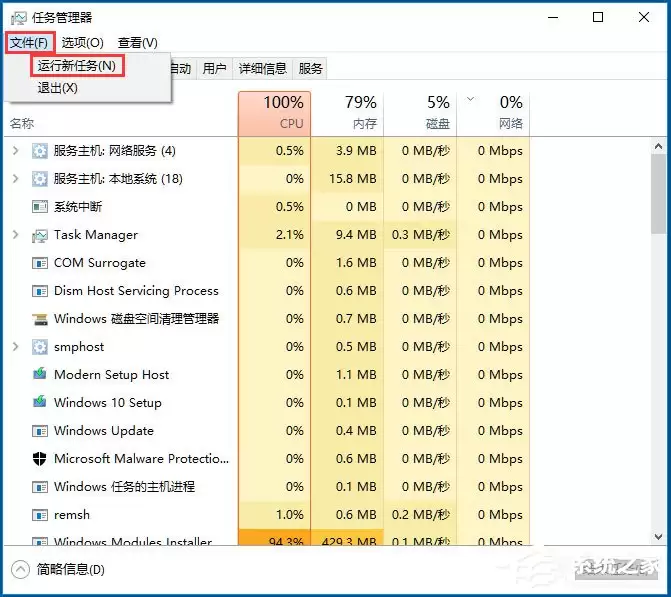671x597 pixels.
Task: Click the Modern Setup Host icon
Action: [x=40, y=374]
